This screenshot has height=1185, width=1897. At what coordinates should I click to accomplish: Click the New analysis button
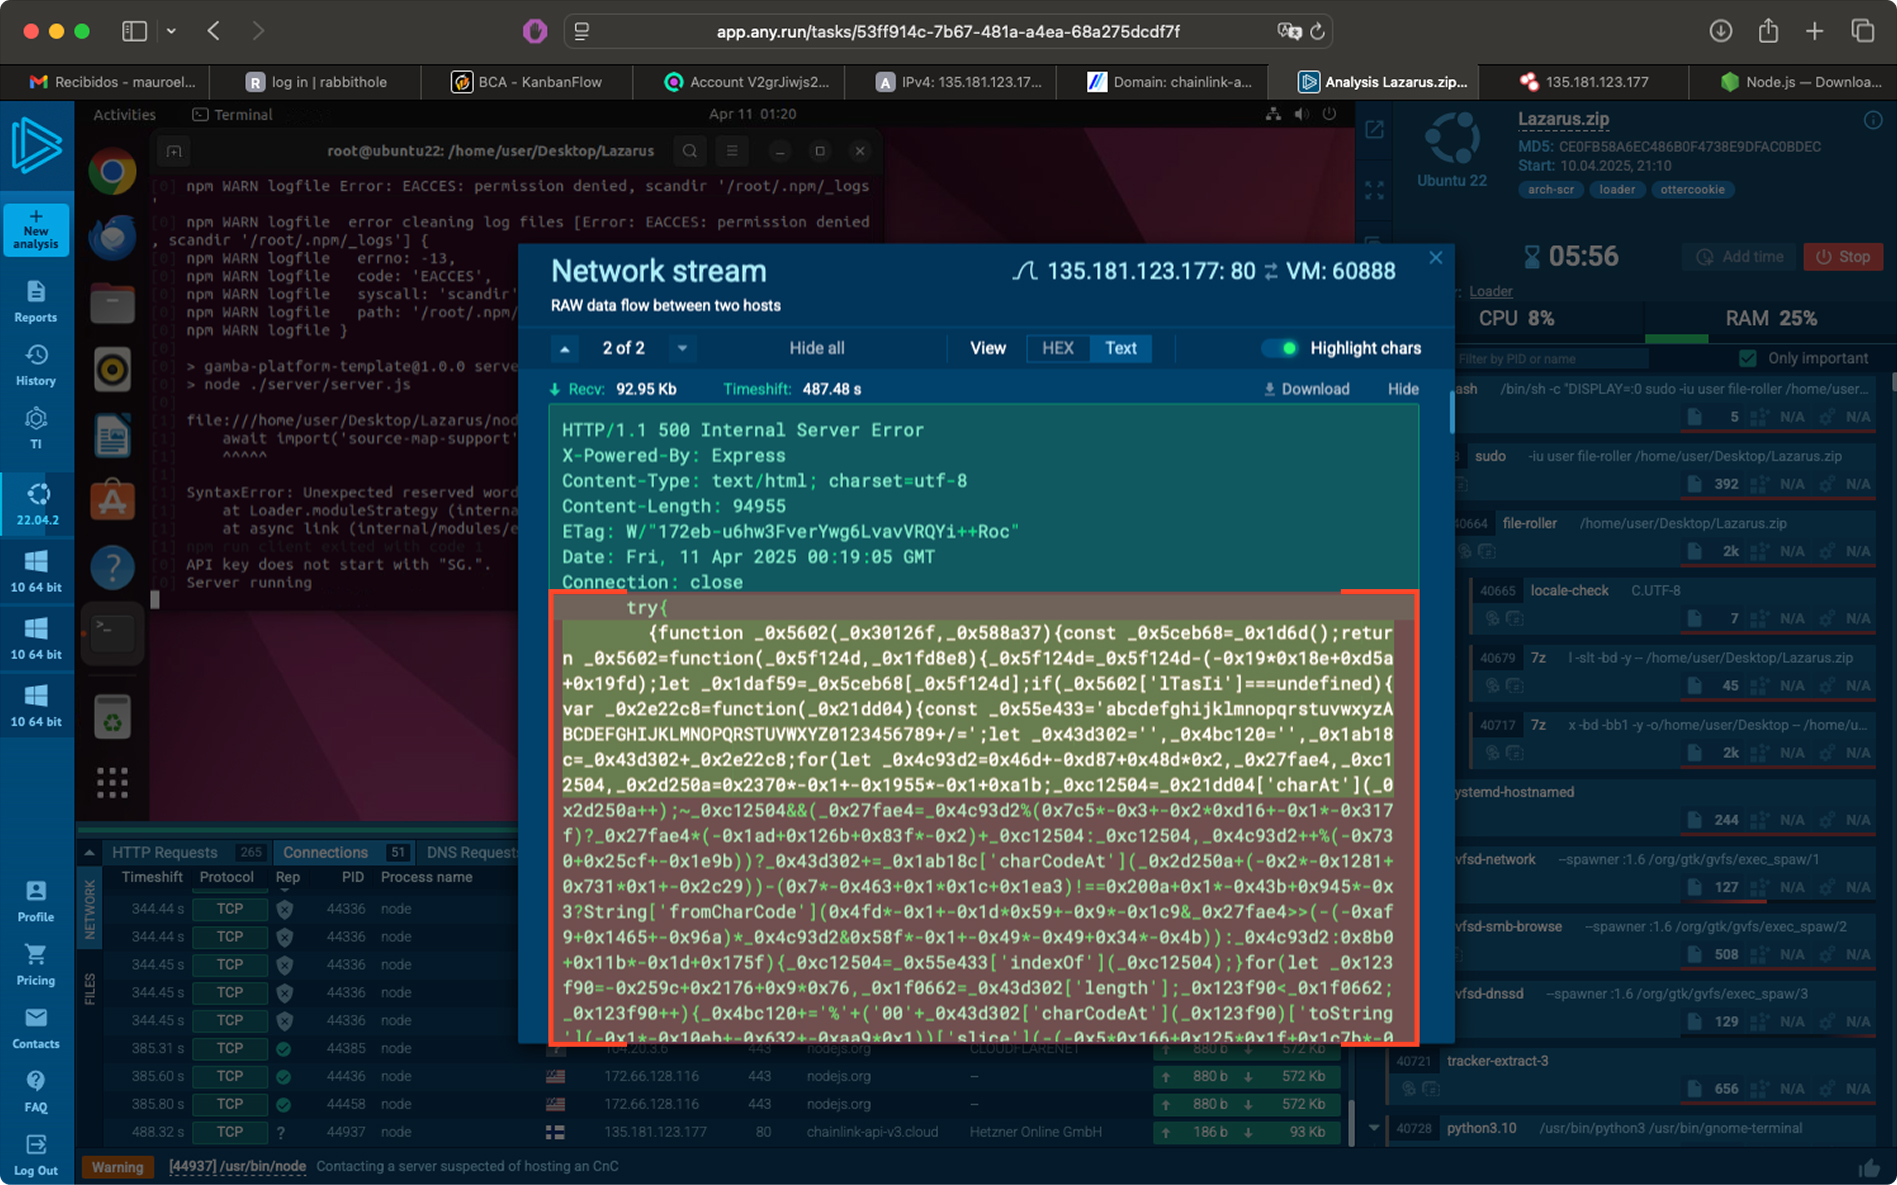[x=36, y=229]
